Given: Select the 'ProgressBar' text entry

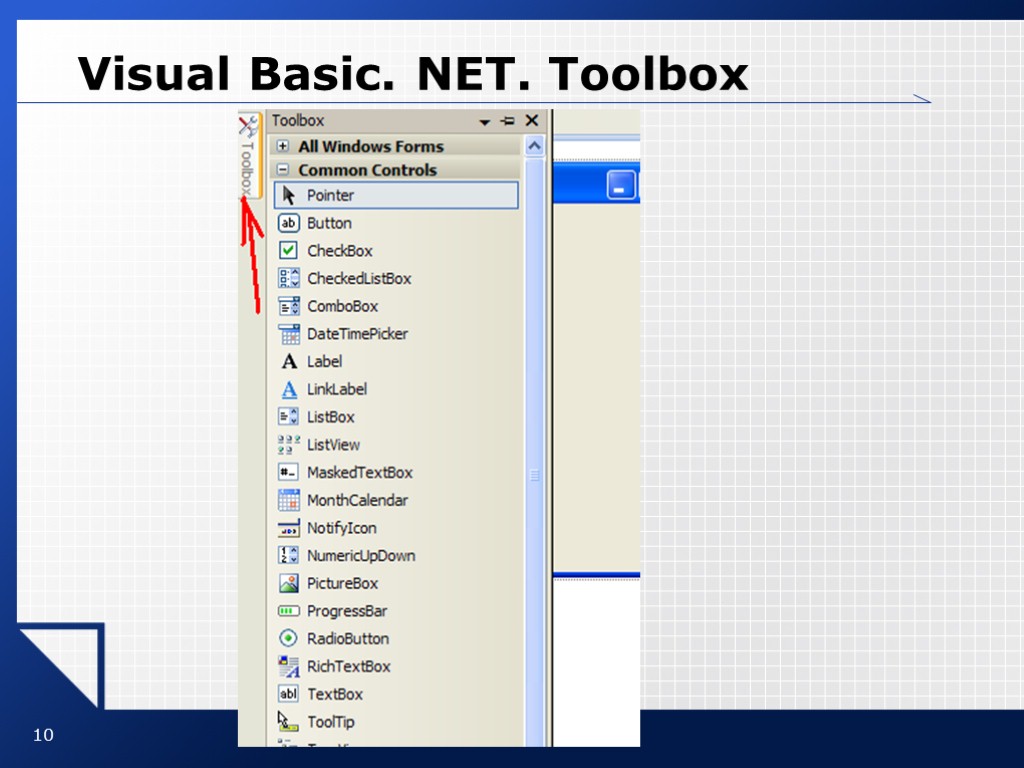Looking at the screenshot, I should pos(347,611).
